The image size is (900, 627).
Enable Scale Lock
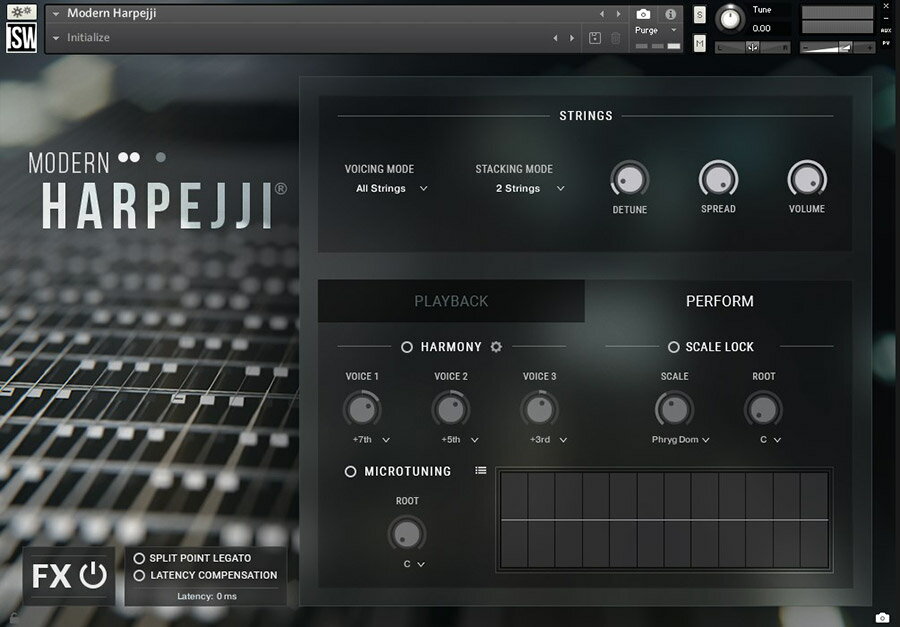[674, 347]
